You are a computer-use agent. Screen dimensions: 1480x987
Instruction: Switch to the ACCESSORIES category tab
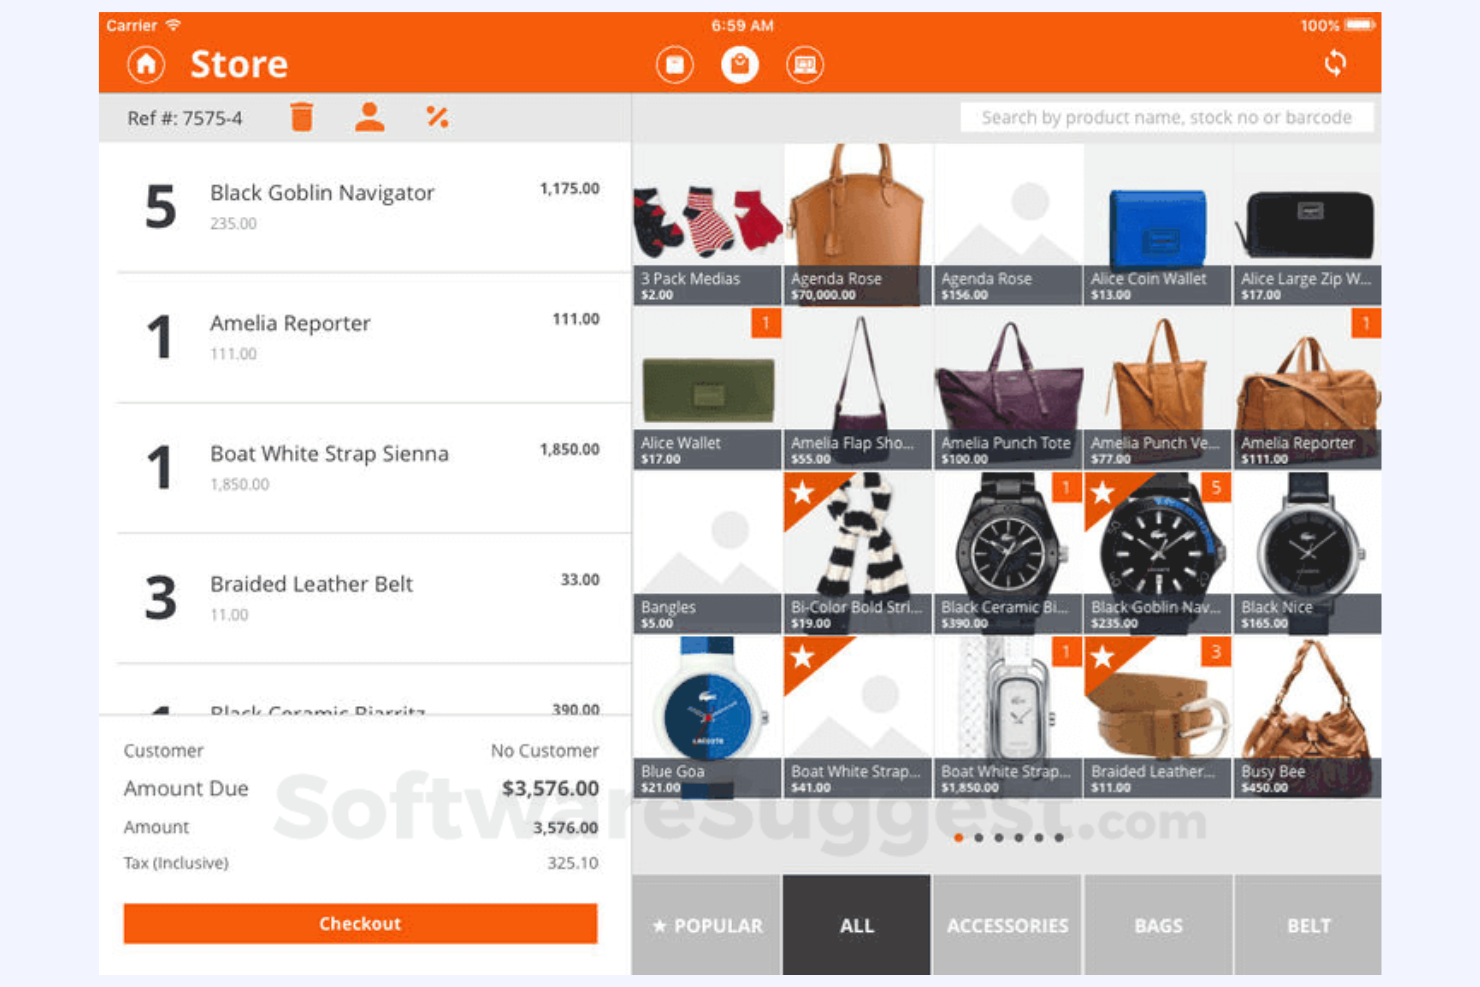tap(1007, 924)
